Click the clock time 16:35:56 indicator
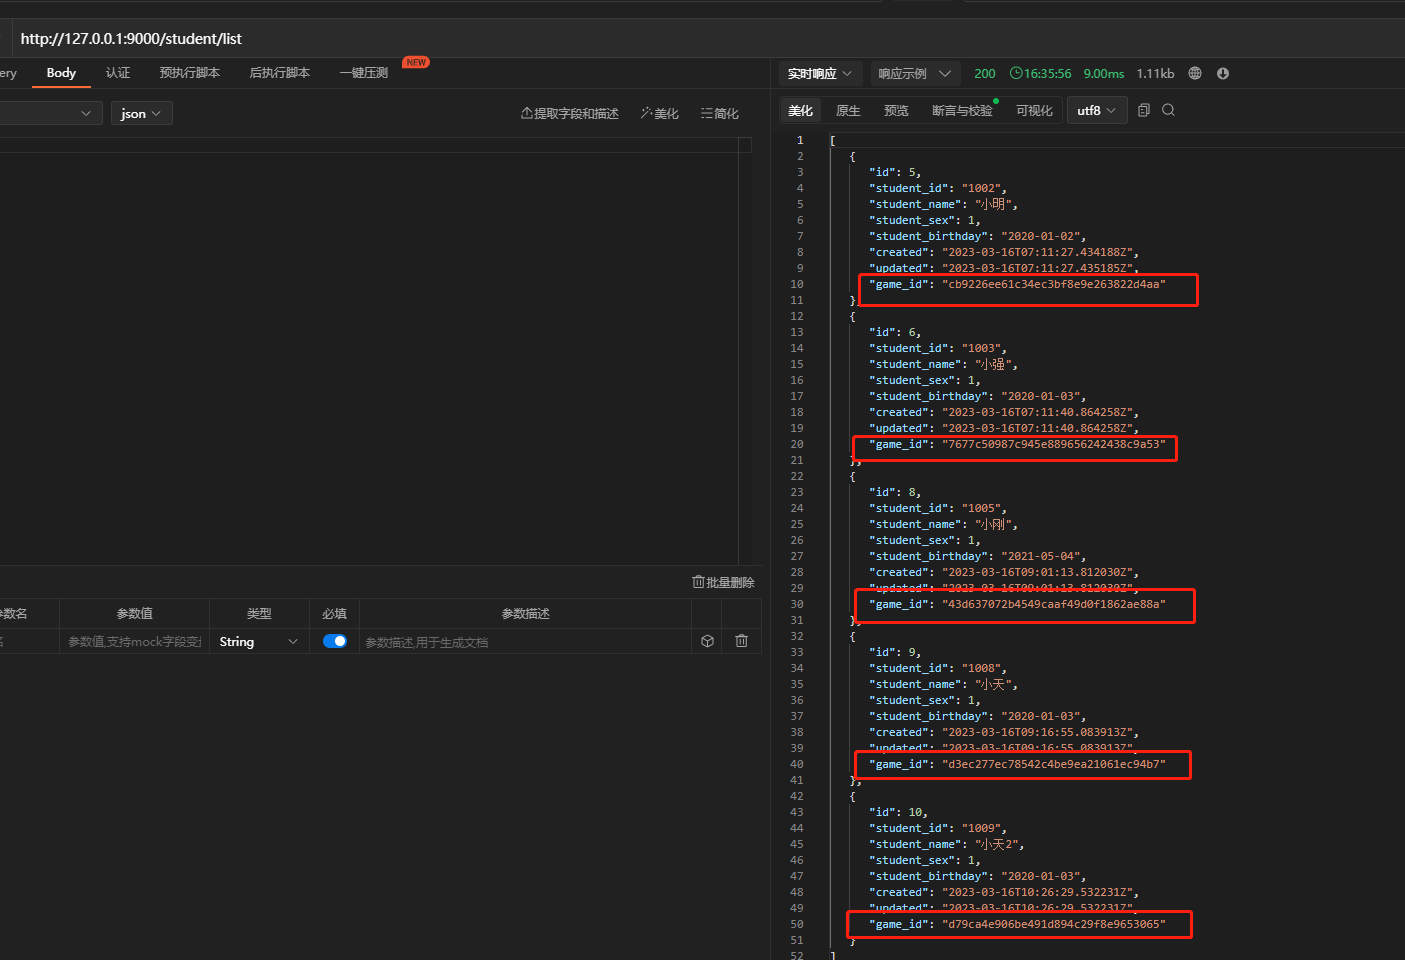 tap(1040, 73)
